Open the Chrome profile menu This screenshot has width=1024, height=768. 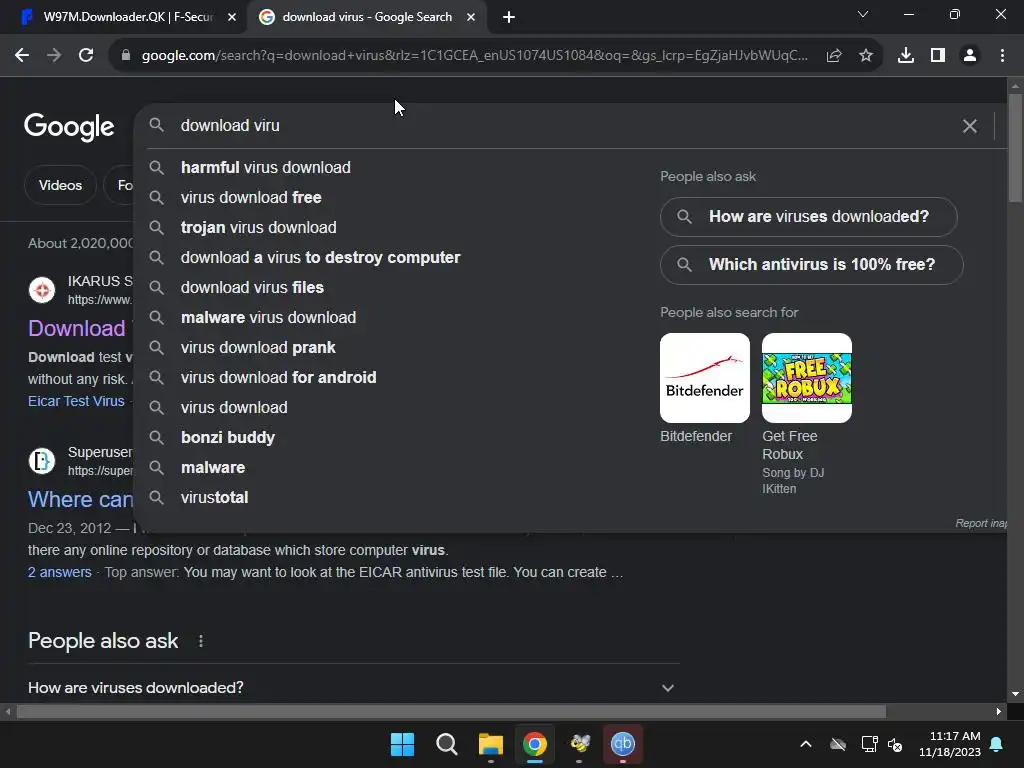(x=970, y=56)
